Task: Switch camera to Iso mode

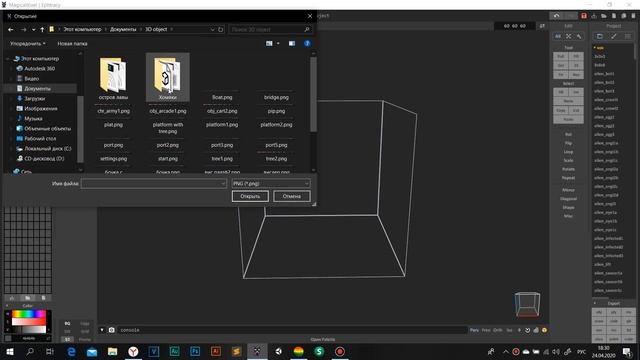Action: pos(509,330)
